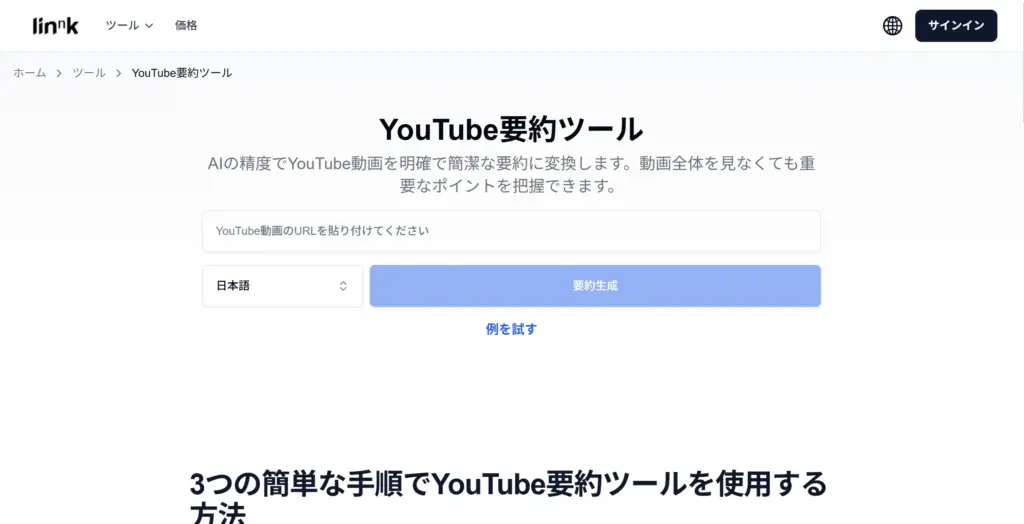Click the AIの精度で description paragraph

[511, 174]
